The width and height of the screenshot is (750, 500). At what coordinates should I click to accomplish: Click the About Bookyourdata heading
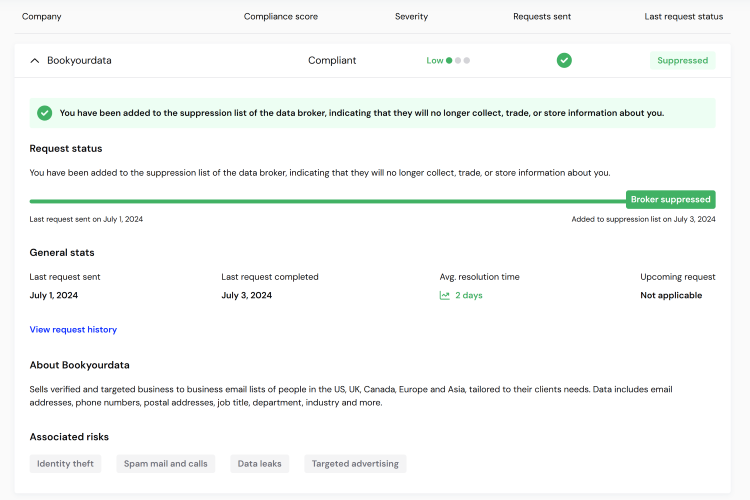click(x=79, y=365)
